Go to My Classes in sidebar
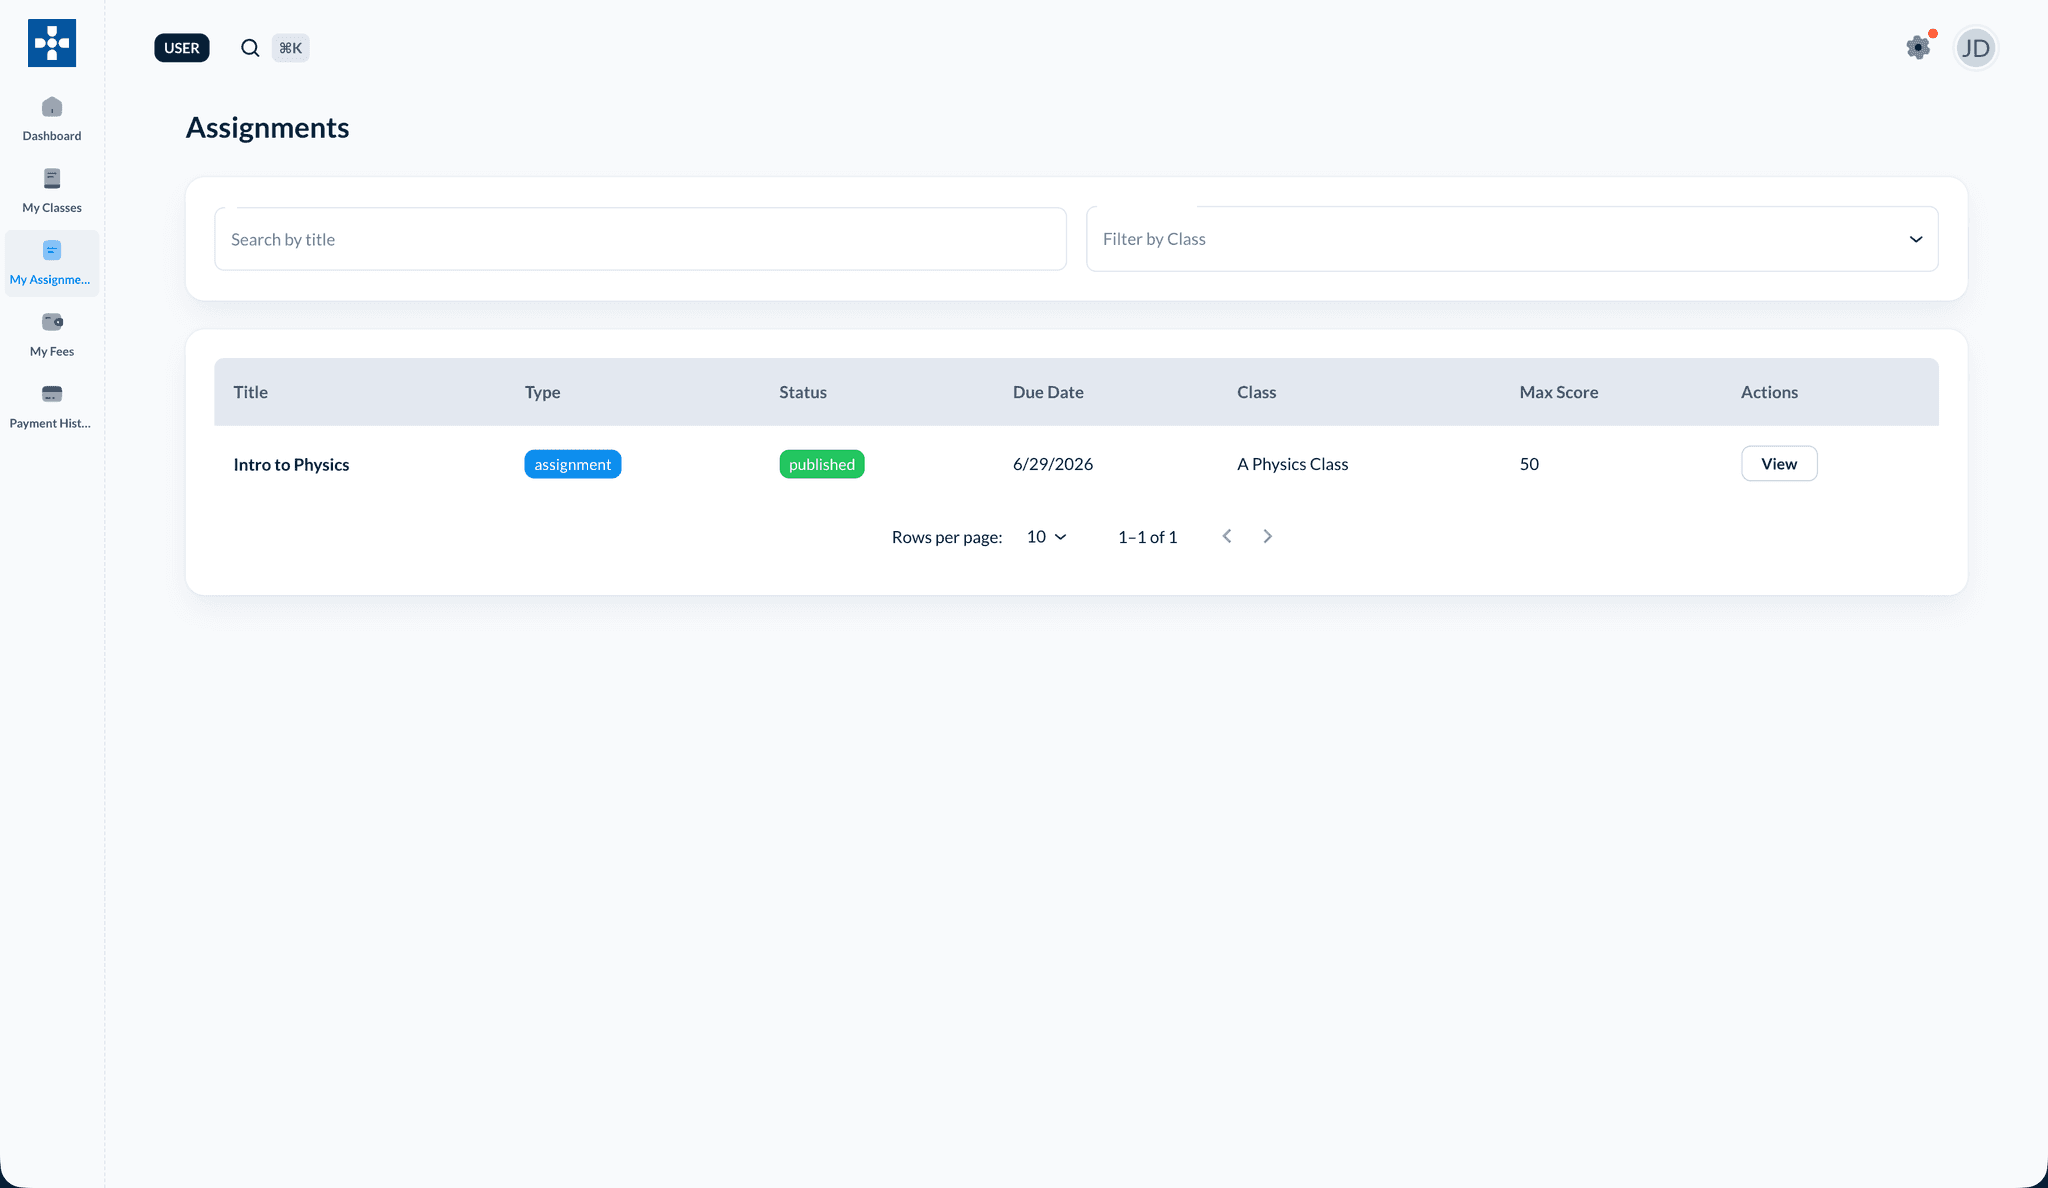The image size is (2048, 1188). coord(52,191)
